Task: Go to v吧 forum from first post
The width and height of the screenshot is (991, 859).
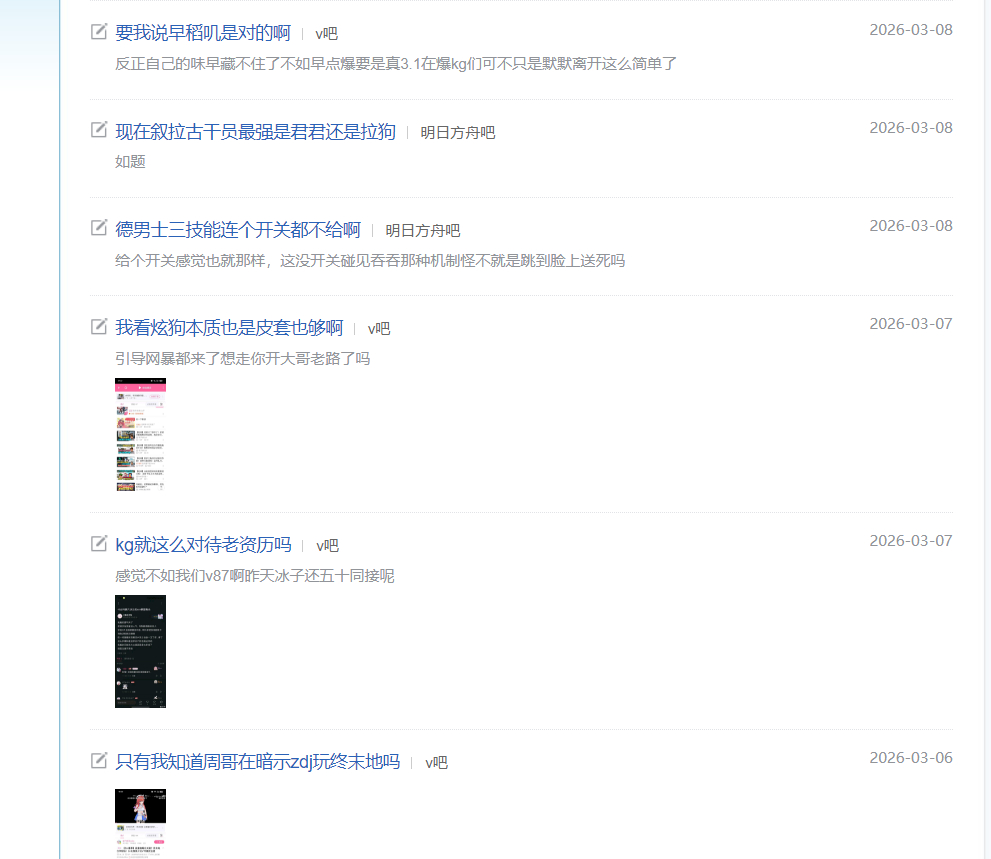Action: 326,34
